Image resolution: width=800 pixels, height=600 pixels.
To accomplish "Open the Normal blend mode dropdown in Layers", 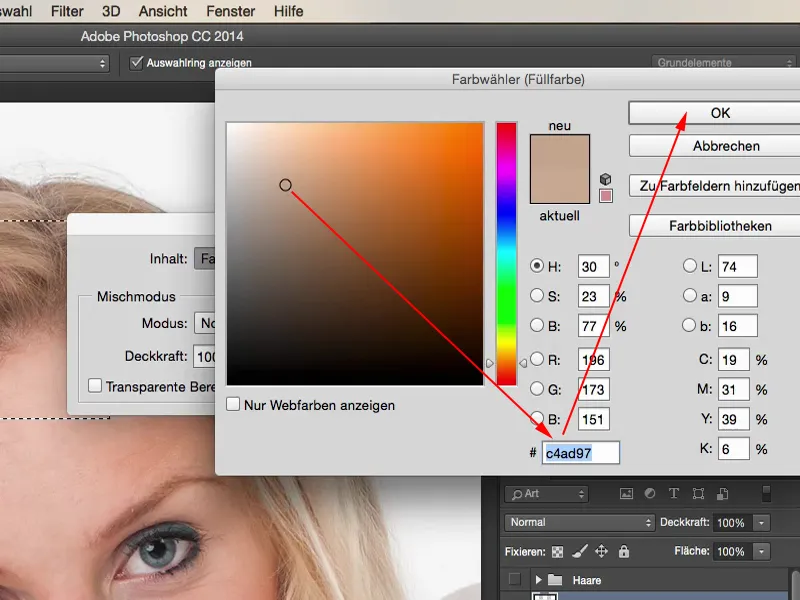I will 579,522.
